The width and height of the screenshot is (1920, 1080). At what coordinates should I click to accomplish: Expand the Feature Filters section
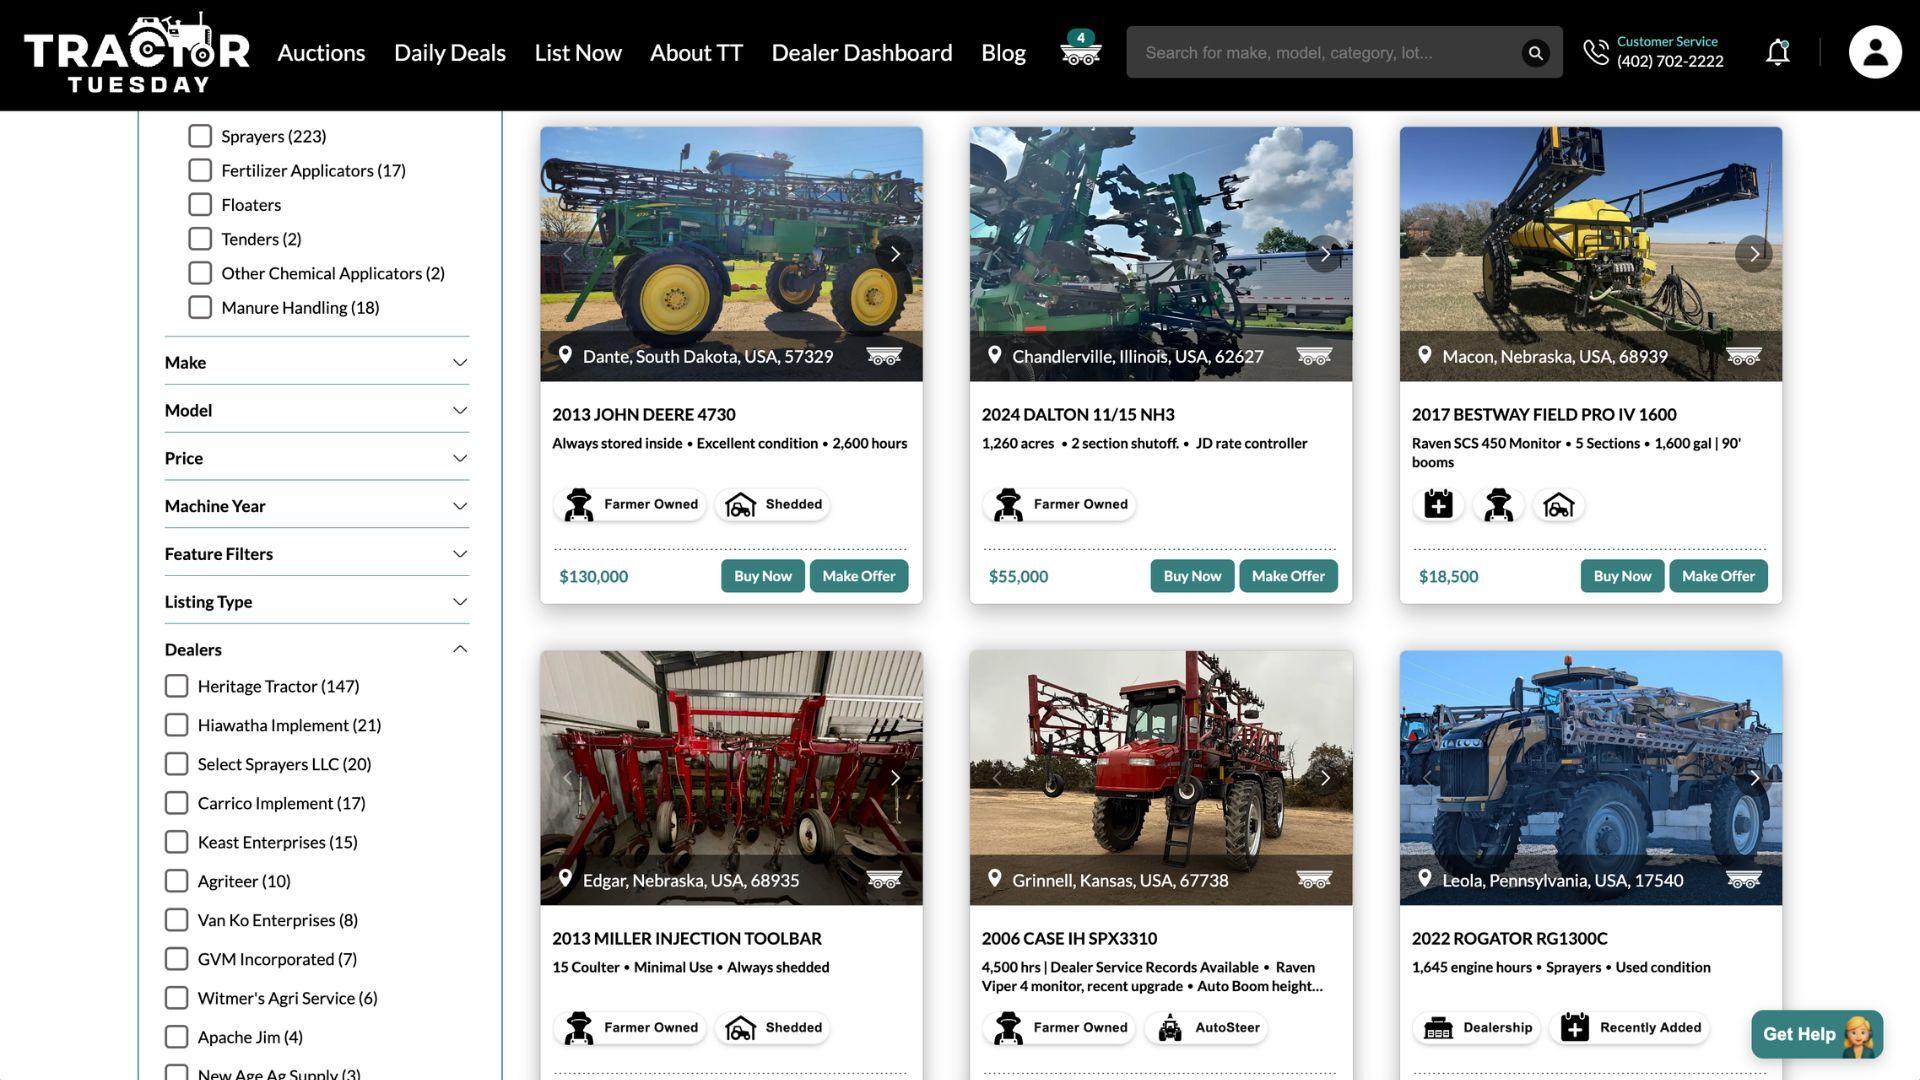317,554
